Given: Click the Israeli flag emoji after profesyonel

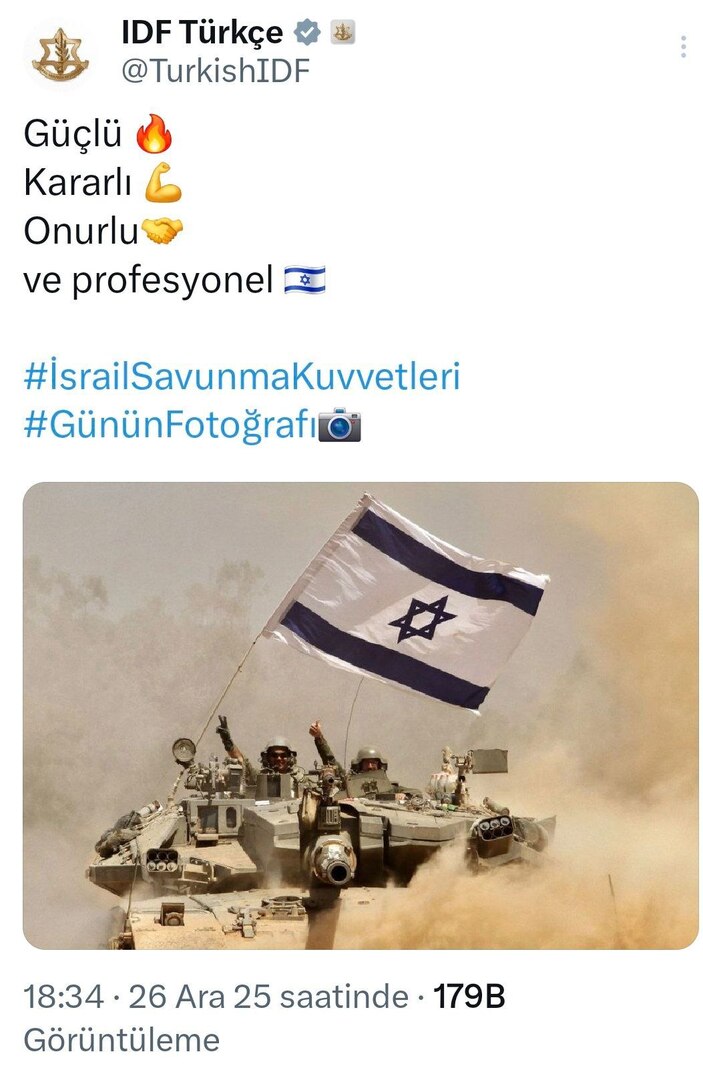Looking at the screenshot, I should pyautogui.click(x=305, y=280).
